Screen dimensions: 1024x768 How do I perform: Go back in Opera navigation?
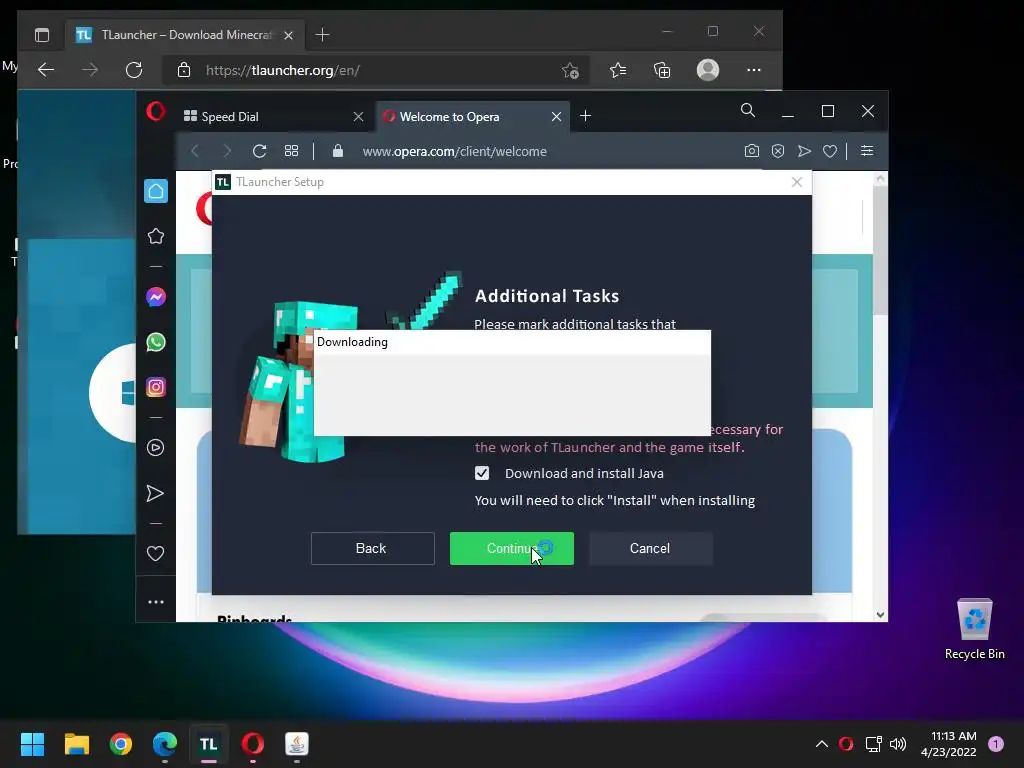(195, 152)
